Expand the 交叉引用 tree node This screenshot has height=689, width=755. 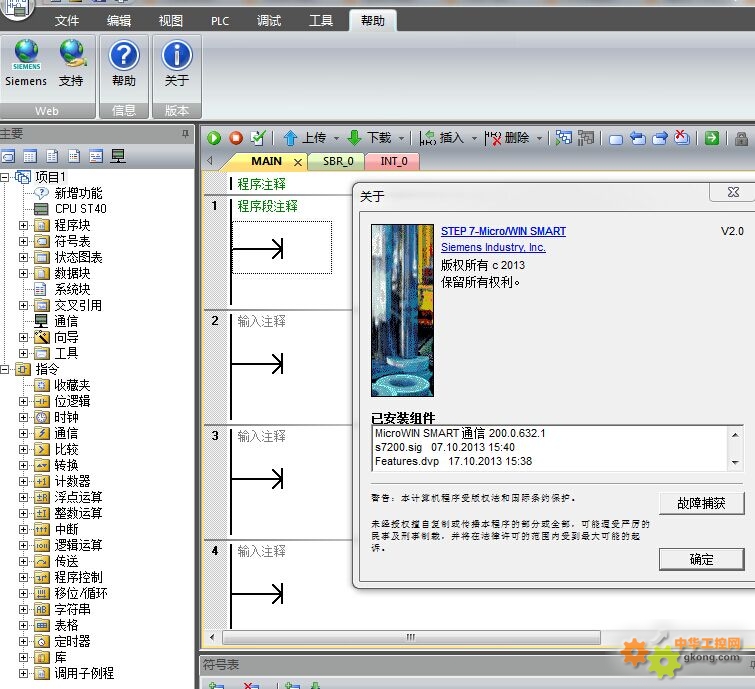pos(23,305)
